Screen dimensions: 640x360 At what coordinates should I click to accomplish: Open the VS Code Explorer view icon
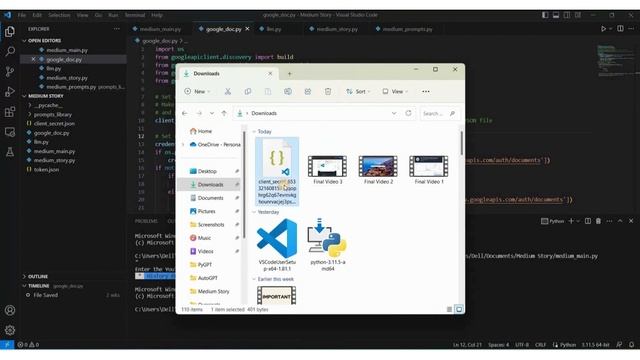click(x=10, y=31)
